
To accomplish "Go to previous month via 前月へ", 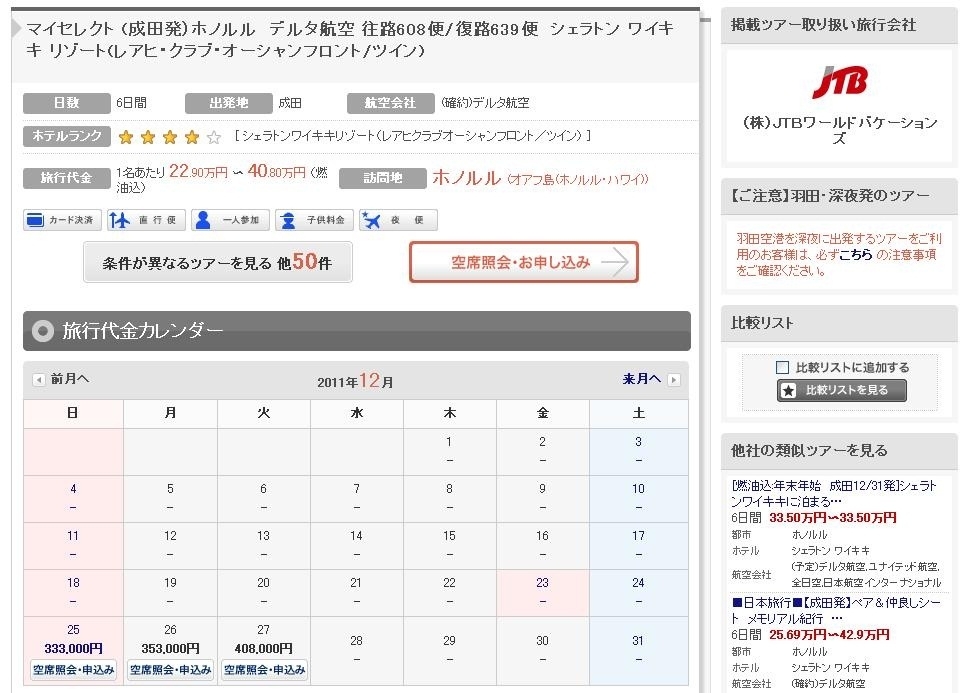I will pos(70,379).
